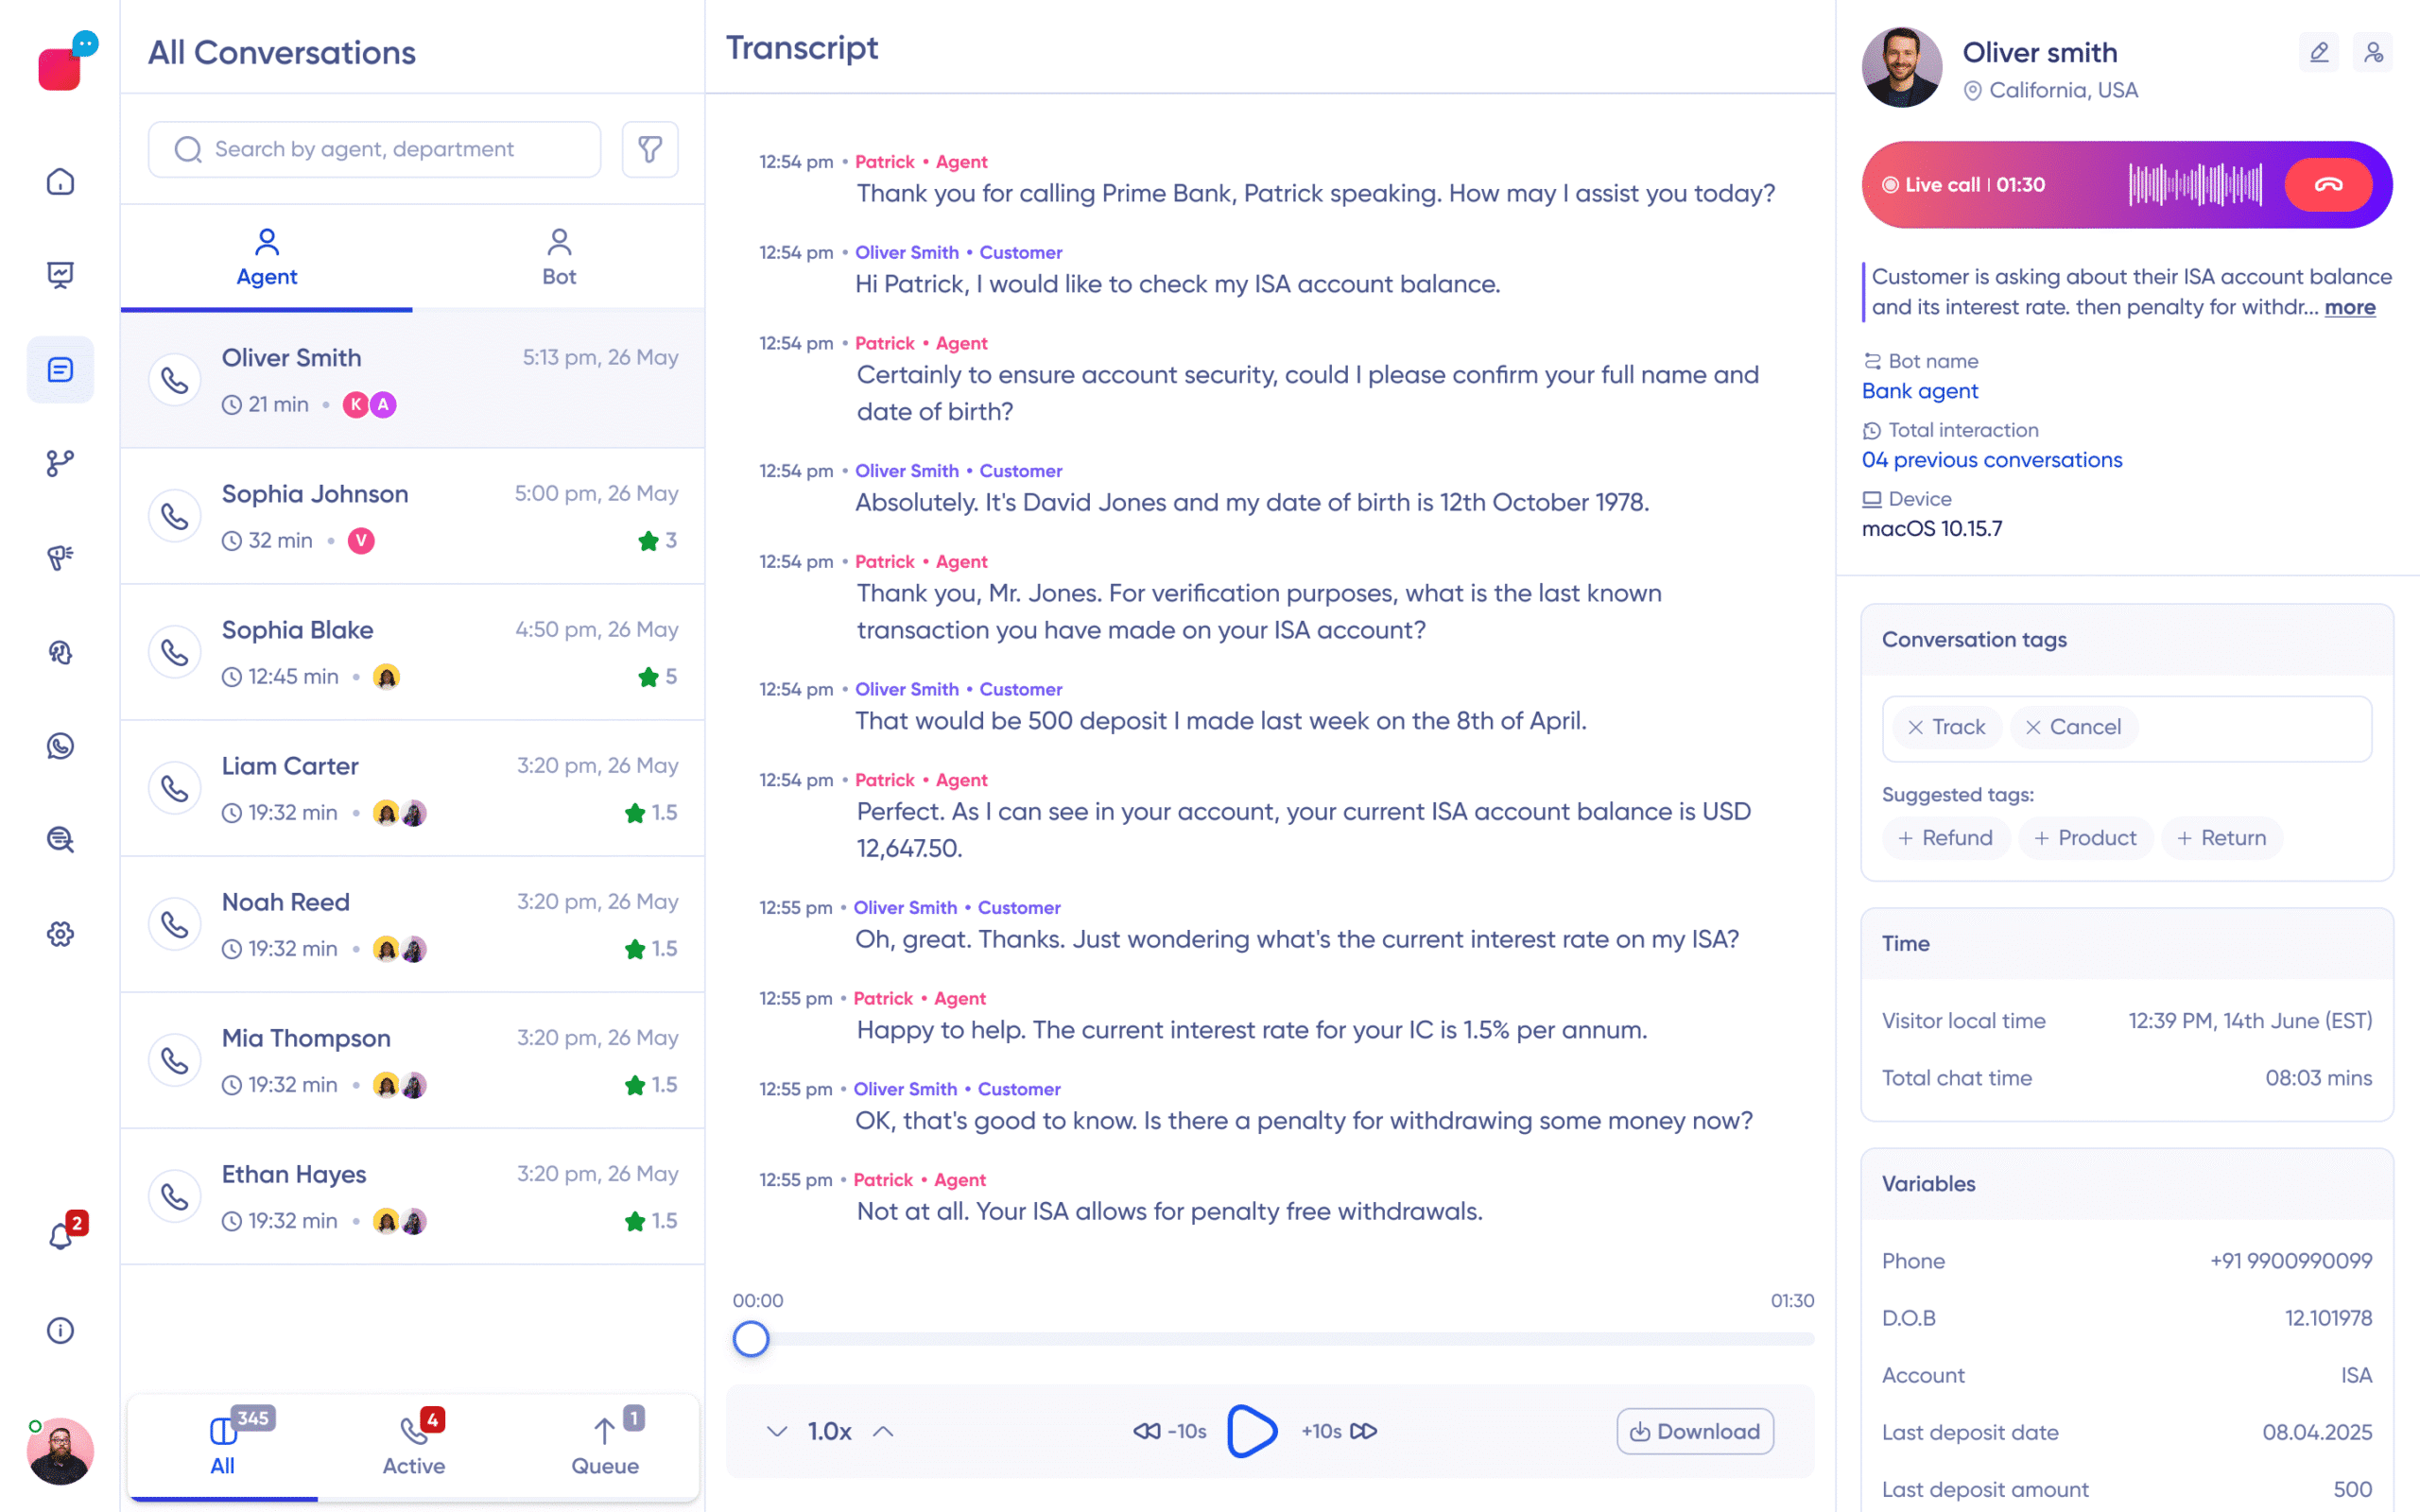The width and height of the screenshot is (2420, 1512).
Task: Remove the Cancel conversation tag
Action: tap(2033, 727)
